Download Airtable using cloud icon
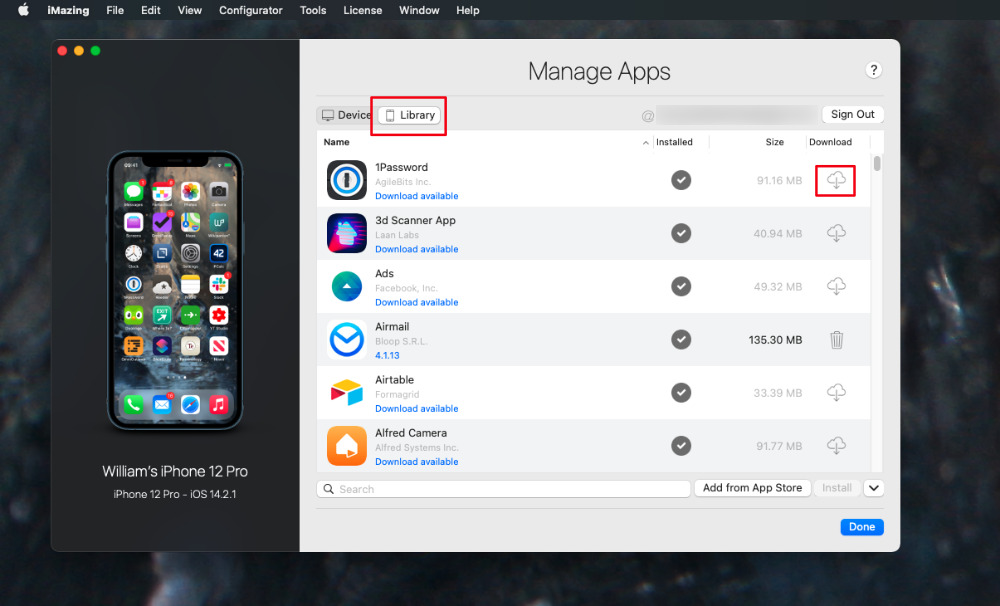Viewport: 1000px width, 606px height. tap(836, 392)
